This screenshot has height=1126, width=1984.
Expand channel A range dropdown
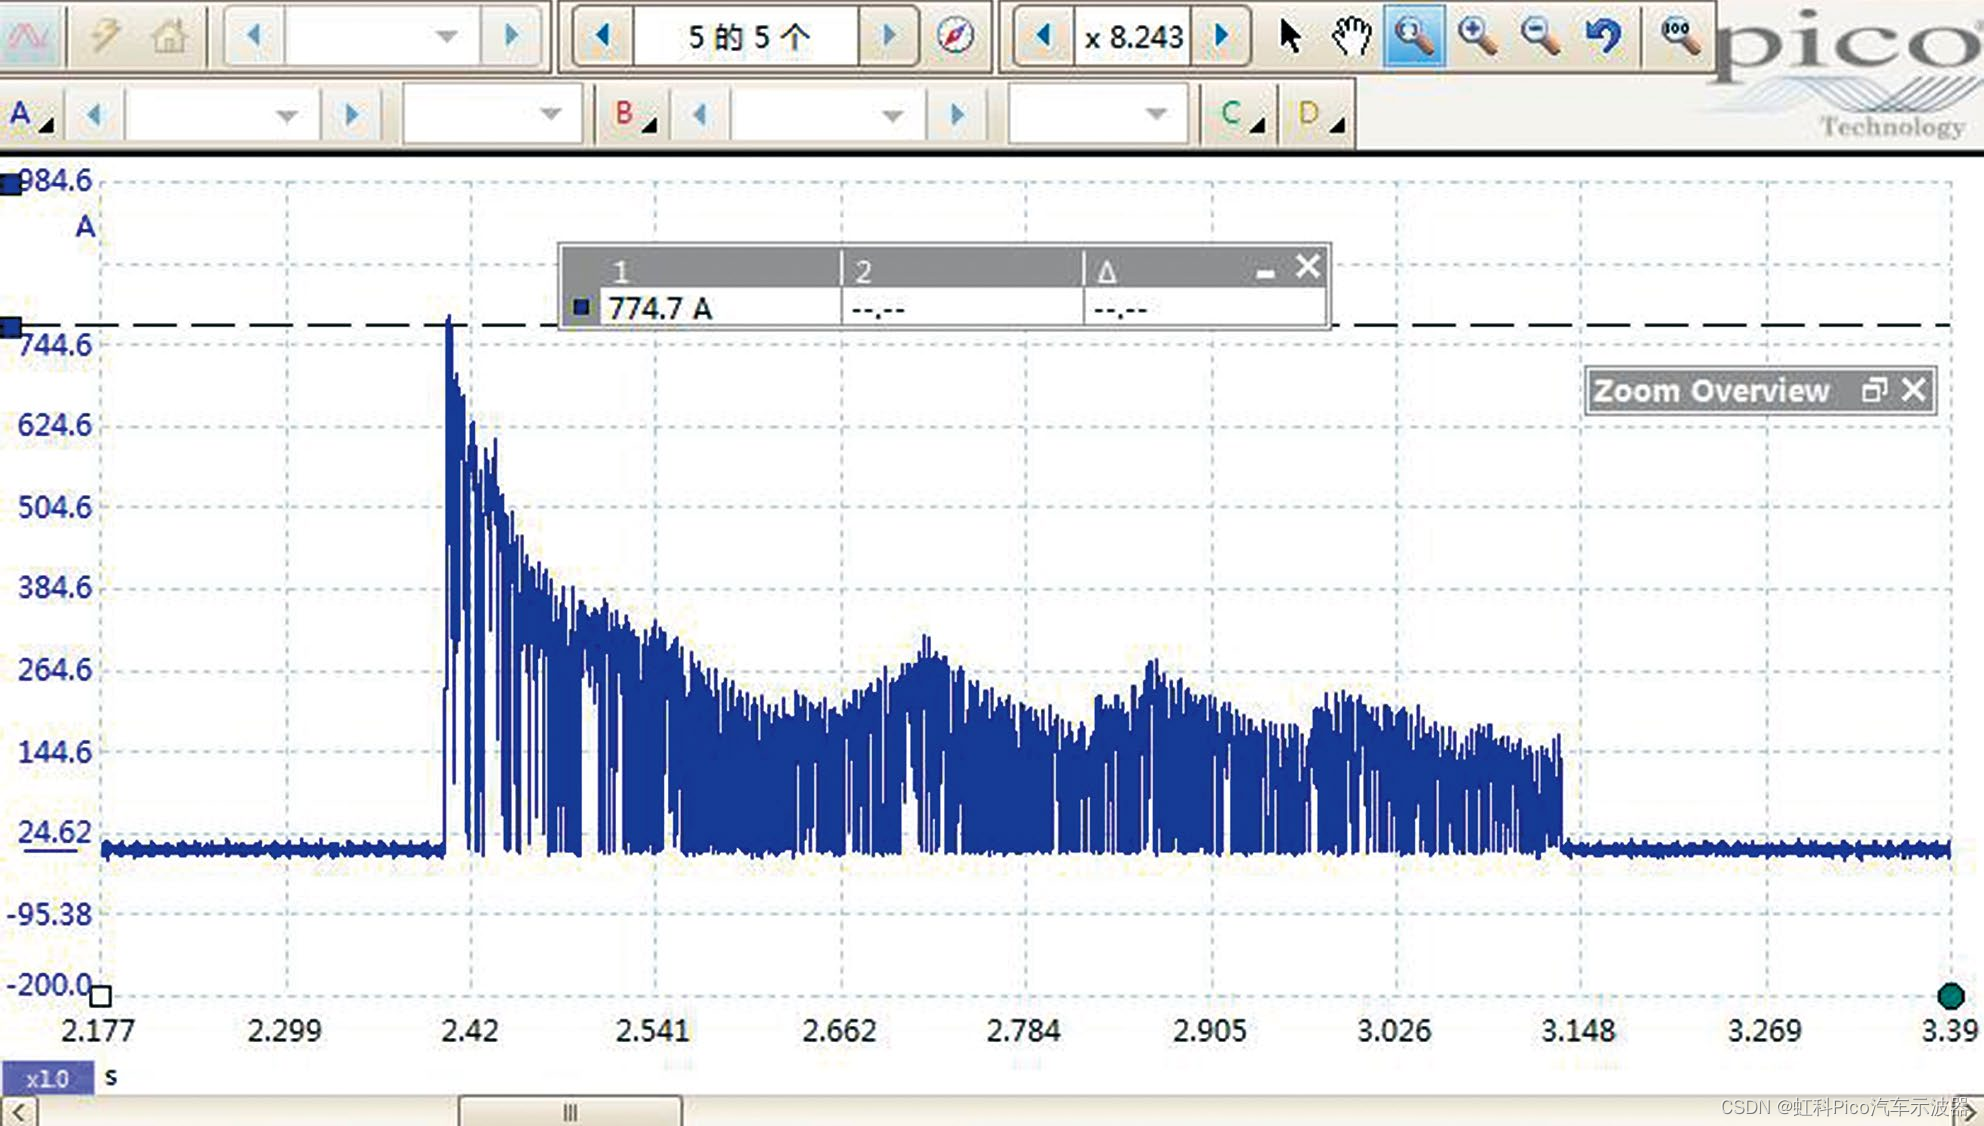click(x=286, y=116)
